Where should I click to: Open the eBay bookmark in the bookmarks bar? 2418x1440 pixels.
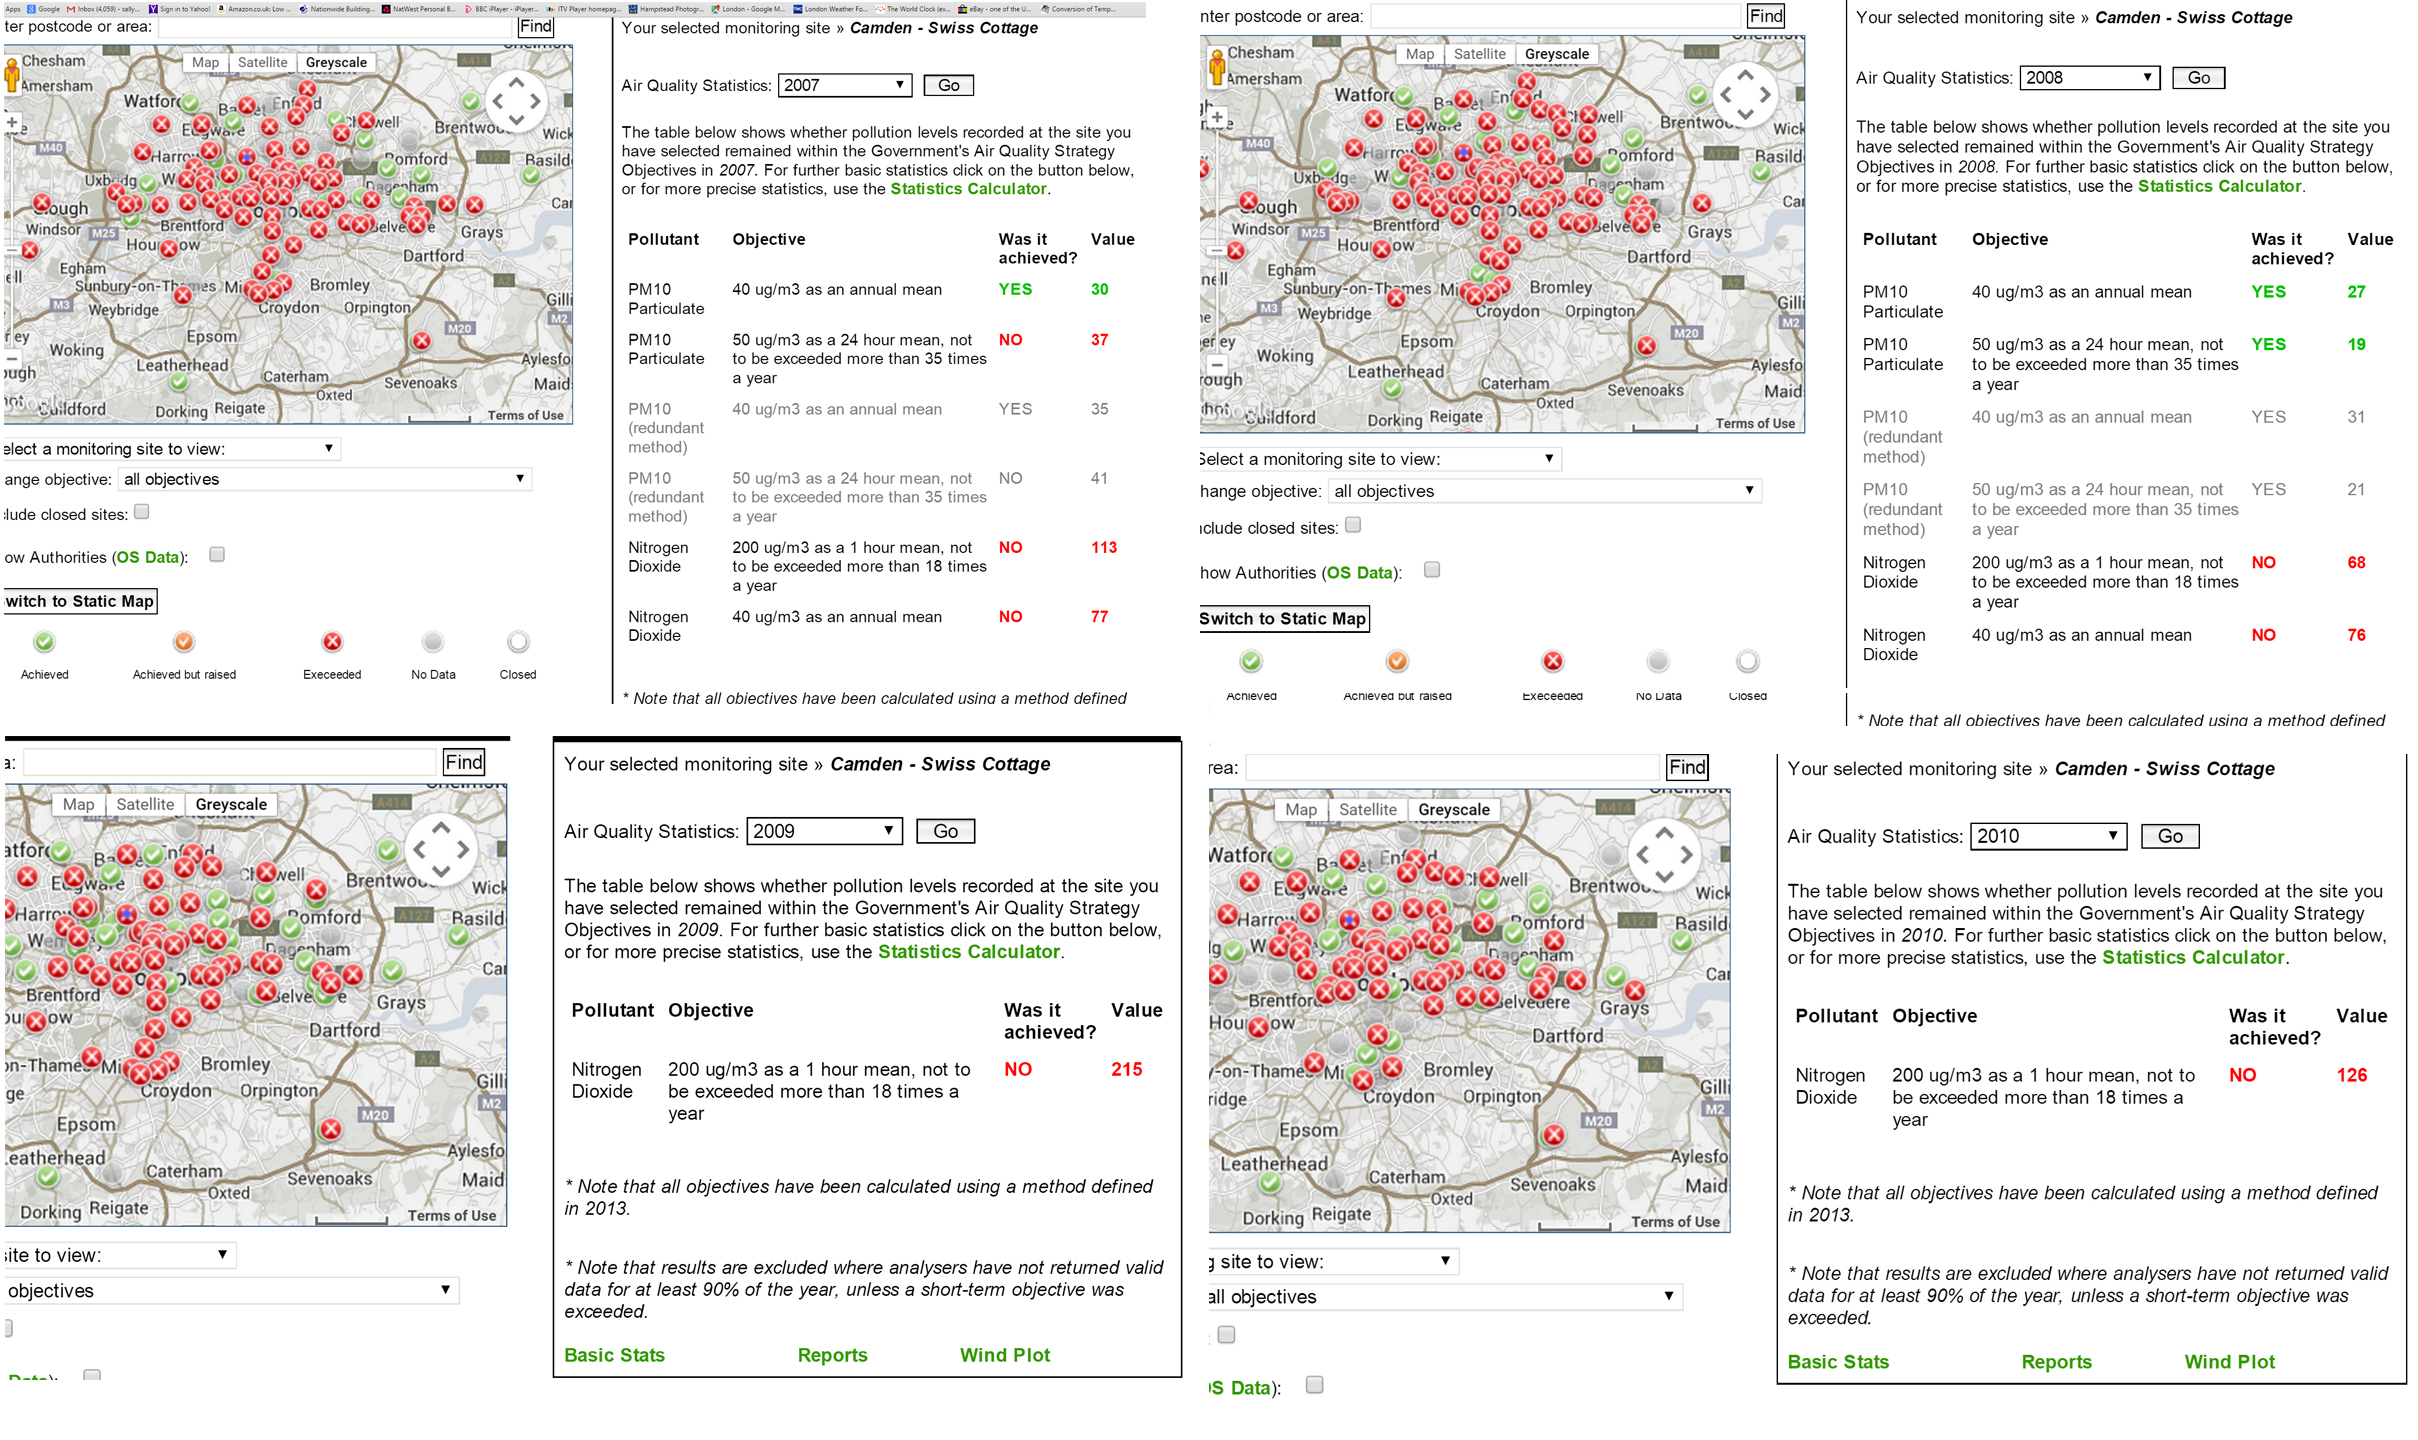tap(994, 9)
